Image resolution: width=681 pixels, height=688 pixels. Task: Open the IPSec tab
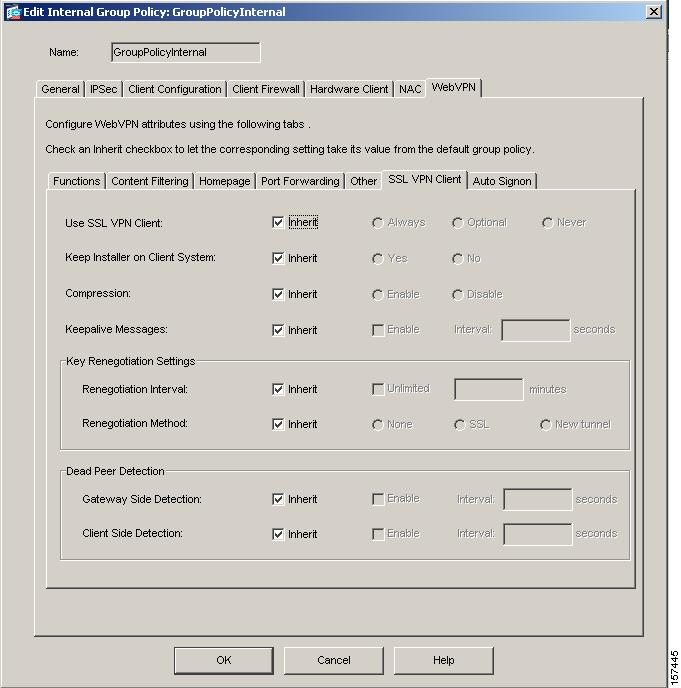104,89
